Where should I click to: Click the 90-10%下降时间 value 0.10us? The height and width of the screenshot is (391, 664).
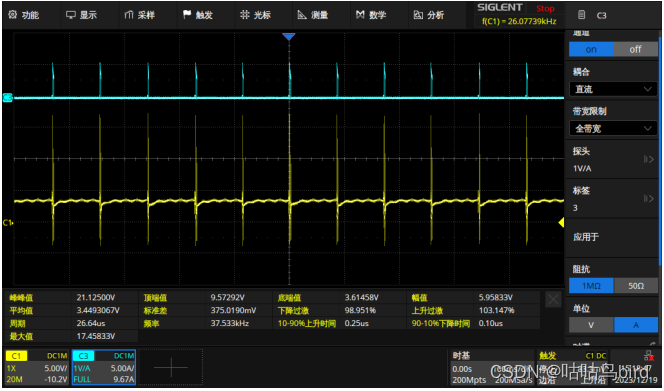490,323
